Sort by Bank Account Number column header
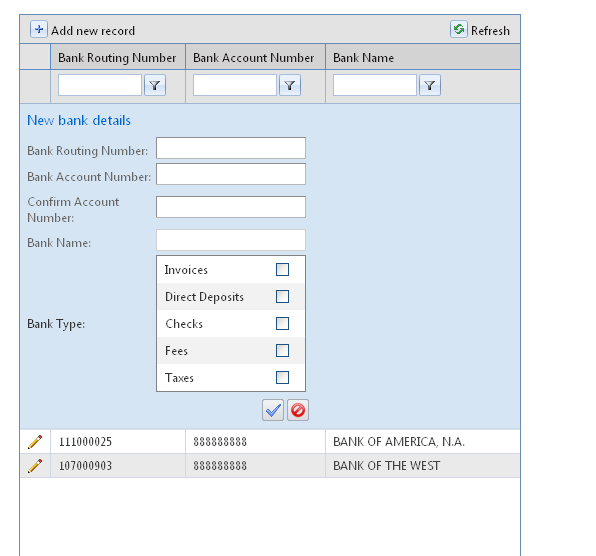 point(254,58)
